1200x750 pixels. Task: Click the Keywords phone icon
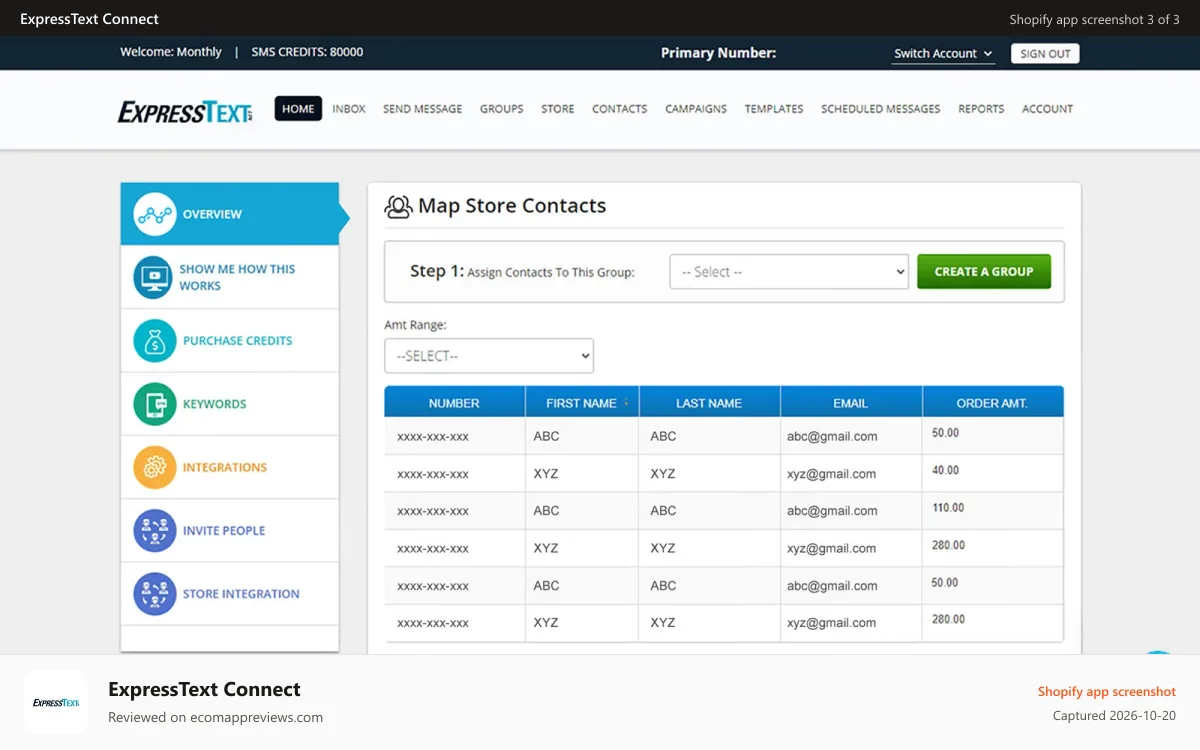pyautogui.click(x=154, y=404)
